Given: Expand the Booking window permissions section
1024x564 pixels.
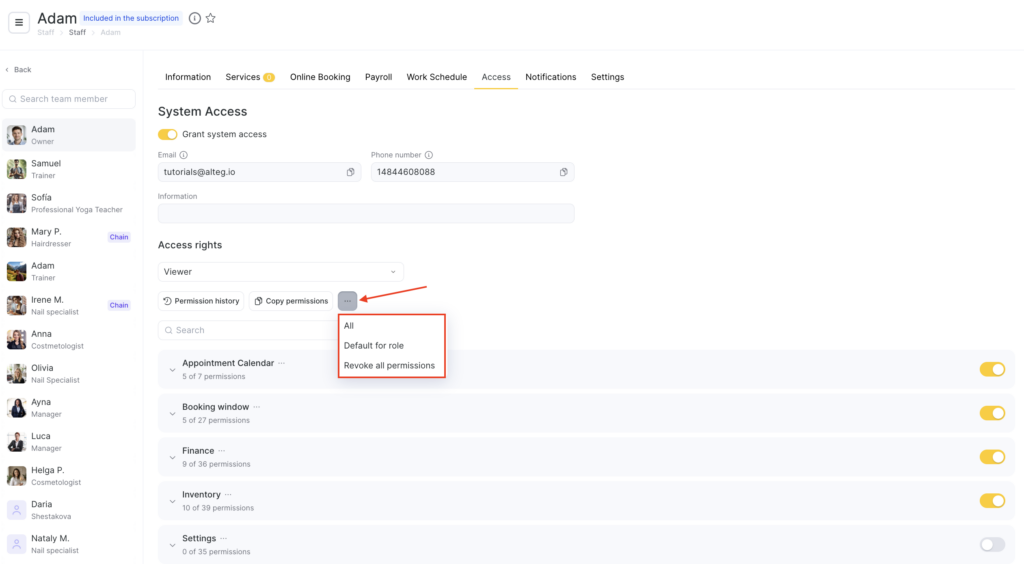Looking at the screenshot, I should click(x=172, y=414).
